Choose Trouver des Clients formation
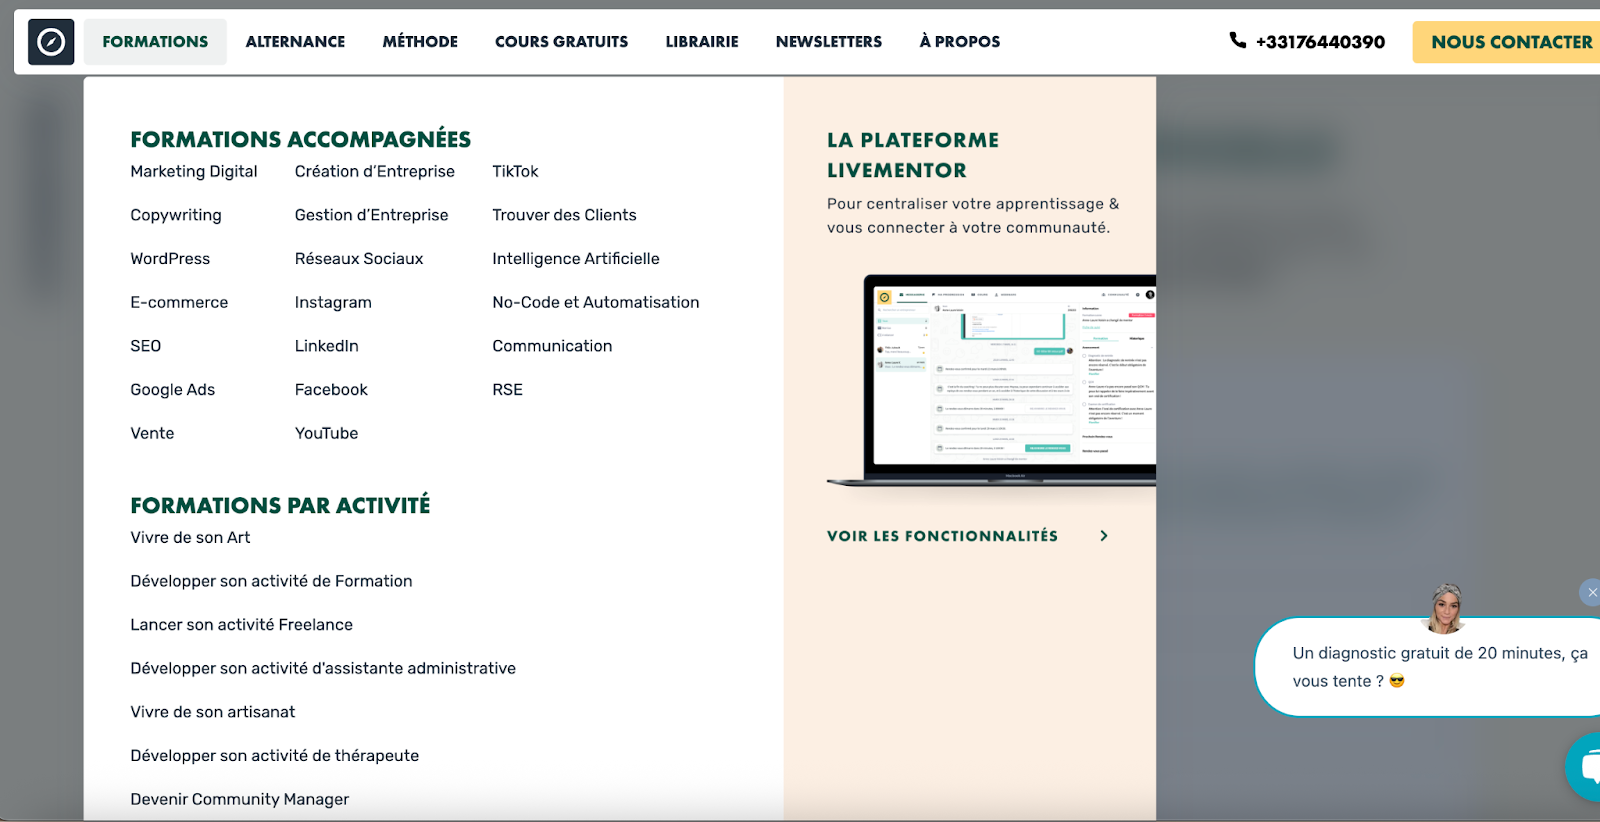The height and width of the screenshot is (822, 1600). [564, 215]
